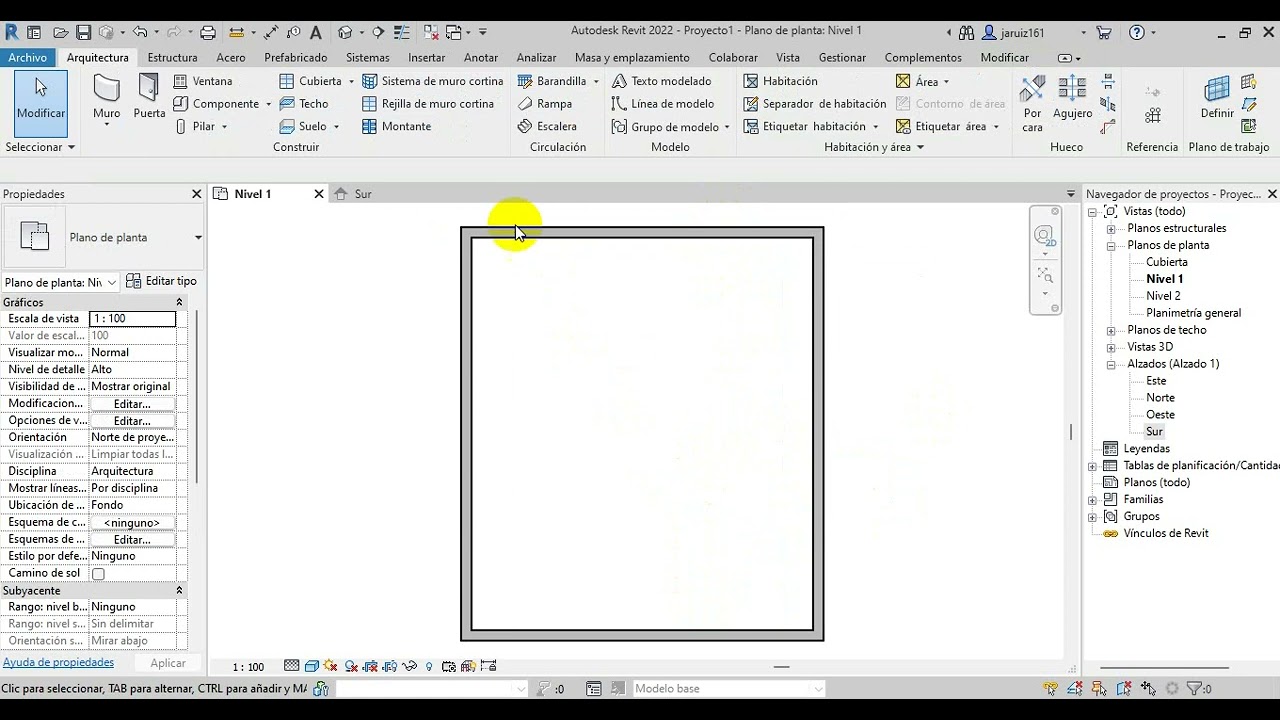Open the Autodesk App Store cart
The width and height of the screenshot is (1280, 720).
coord(1104,33)
